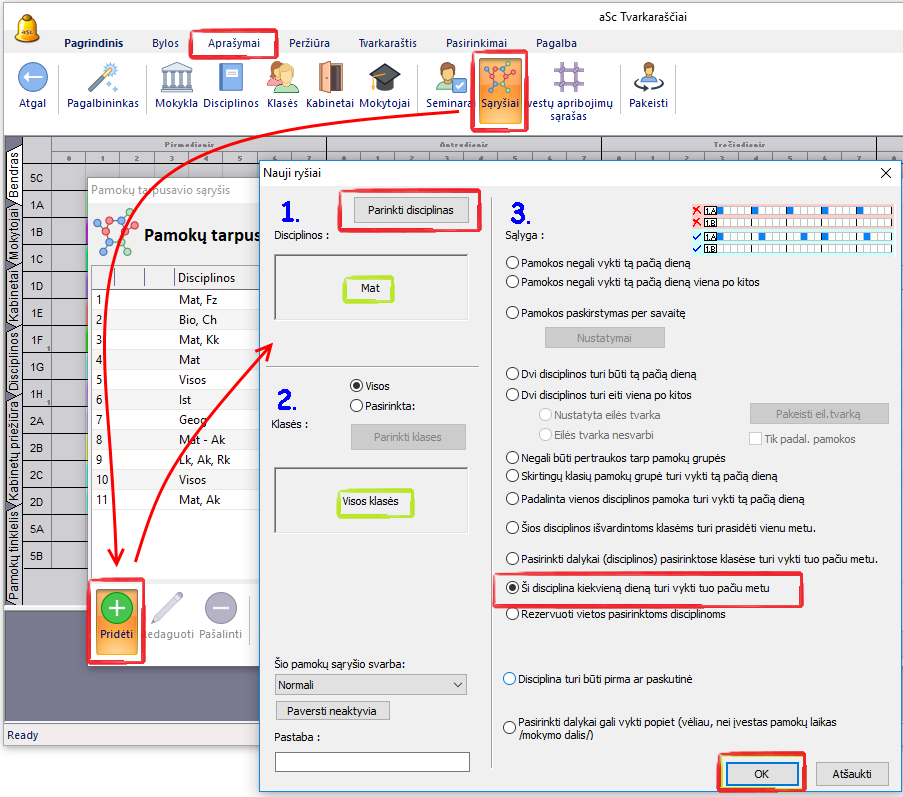Screen dimensions: 903x797
Task: Select Pamokos negali vykti tą pačią dieną
Action: point(513,263)
